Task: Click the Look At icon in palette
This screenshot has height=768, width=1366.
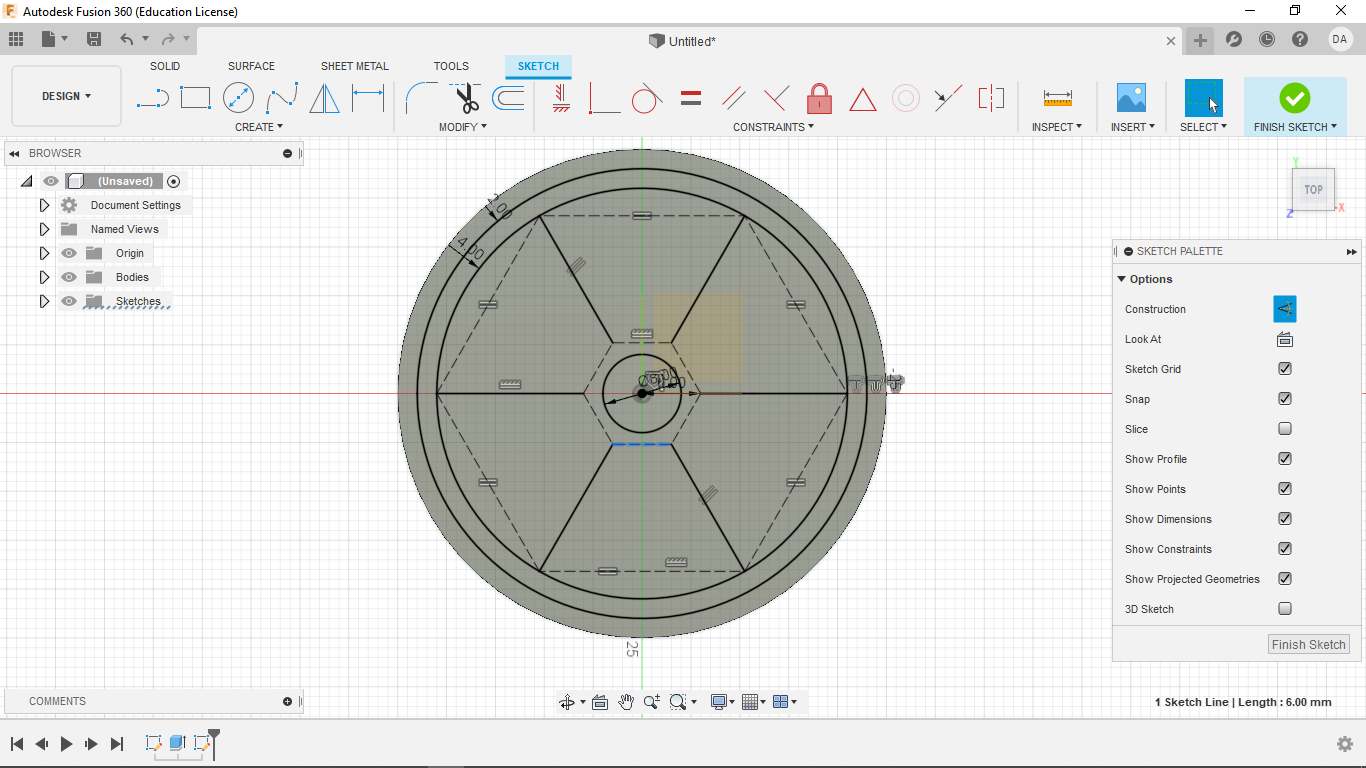Action: point(1285,339)
